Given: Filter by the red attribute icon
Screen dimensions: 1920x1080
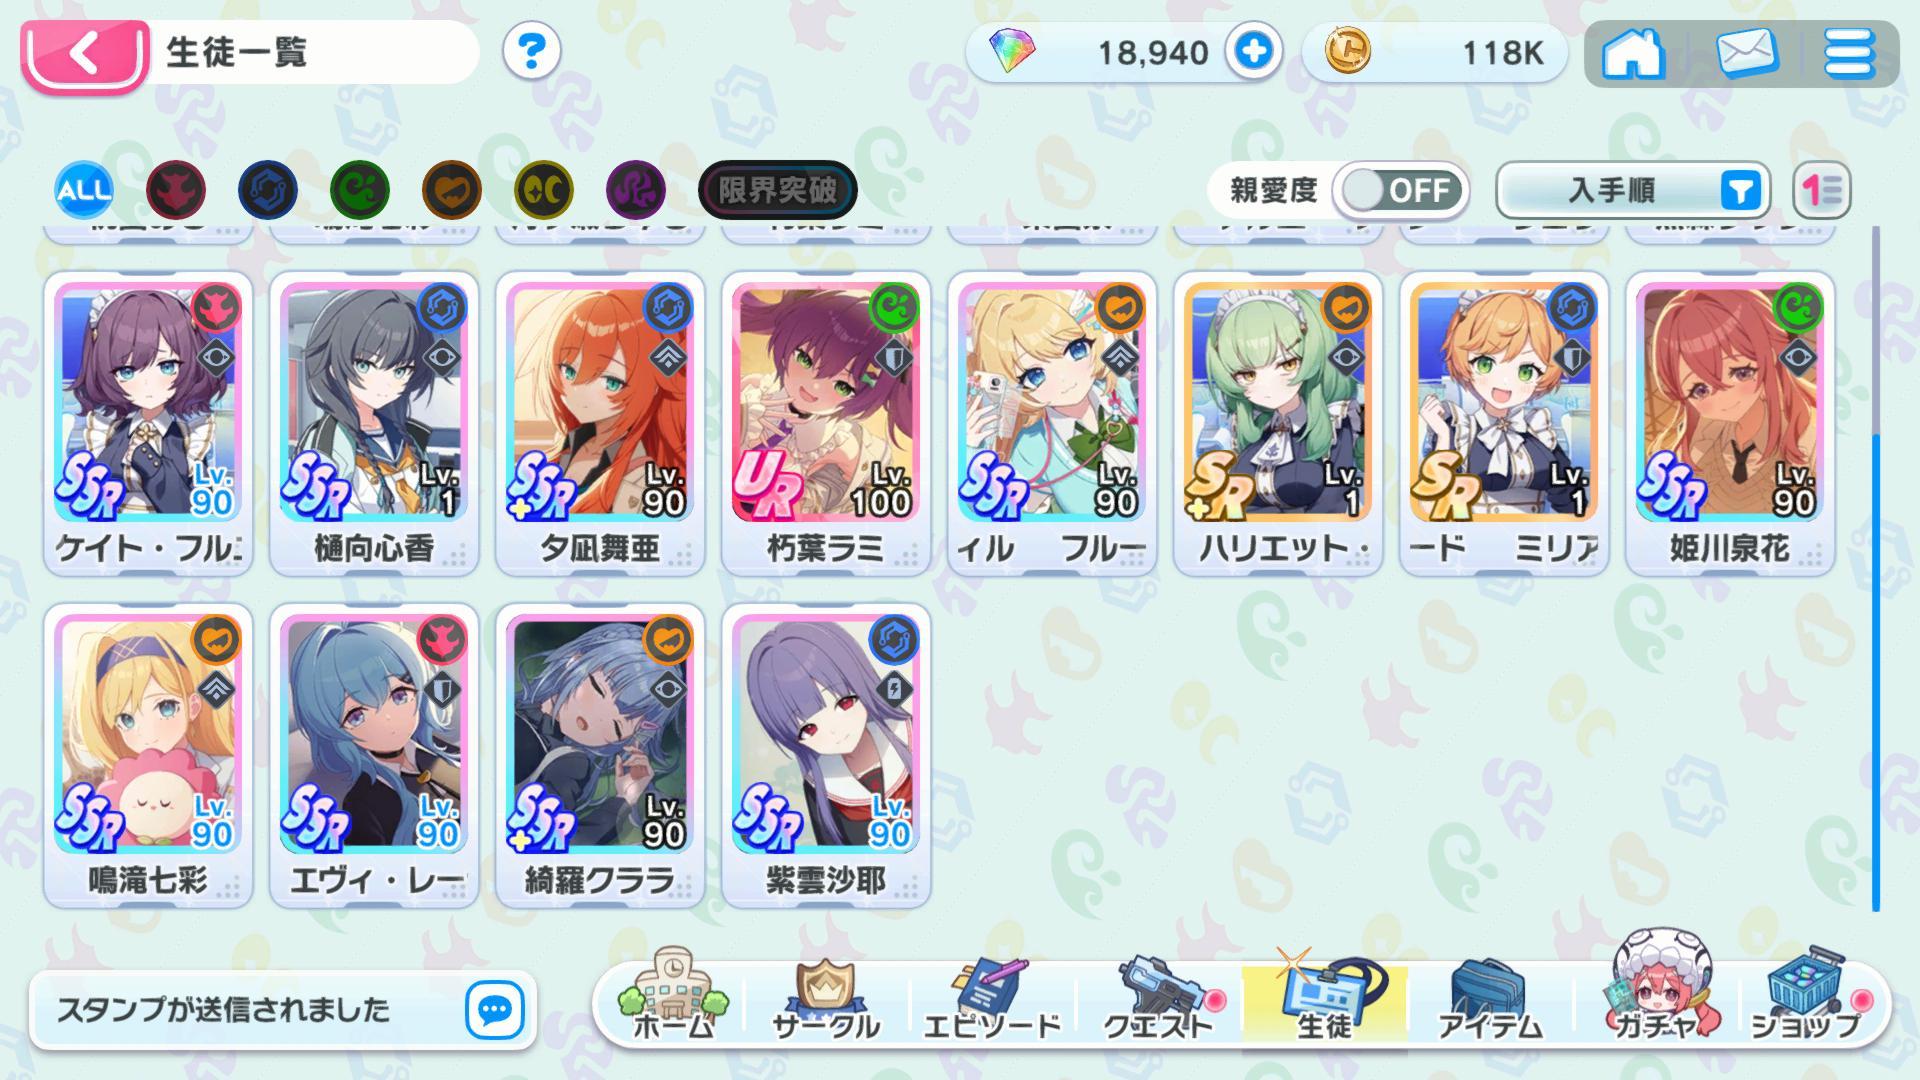Looking at the screenshot, I should pos(176,190).
